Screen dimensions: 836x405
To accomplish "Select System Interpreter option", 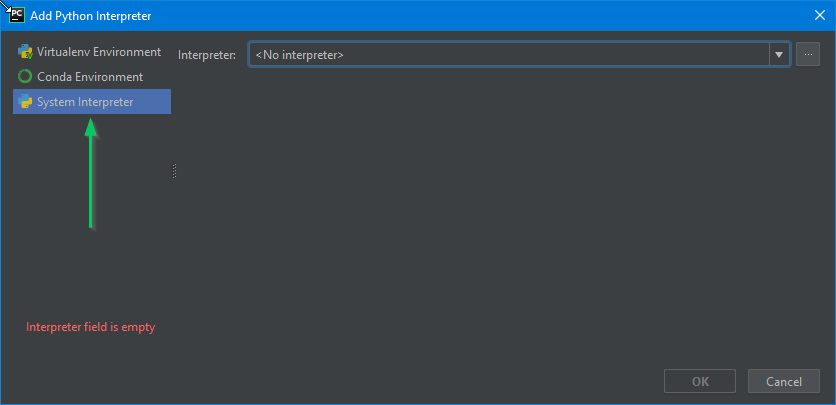I will (x=92, y=101).
